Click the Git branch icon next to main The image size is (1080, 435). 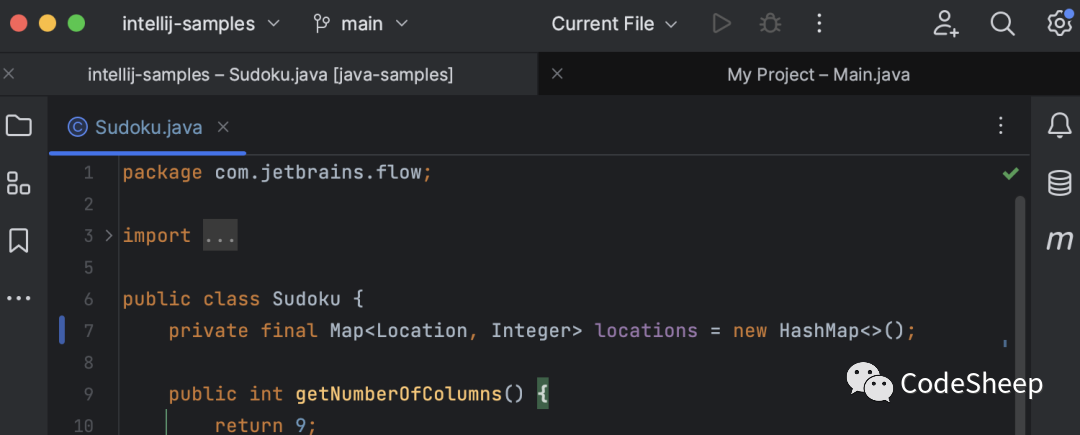322,24
